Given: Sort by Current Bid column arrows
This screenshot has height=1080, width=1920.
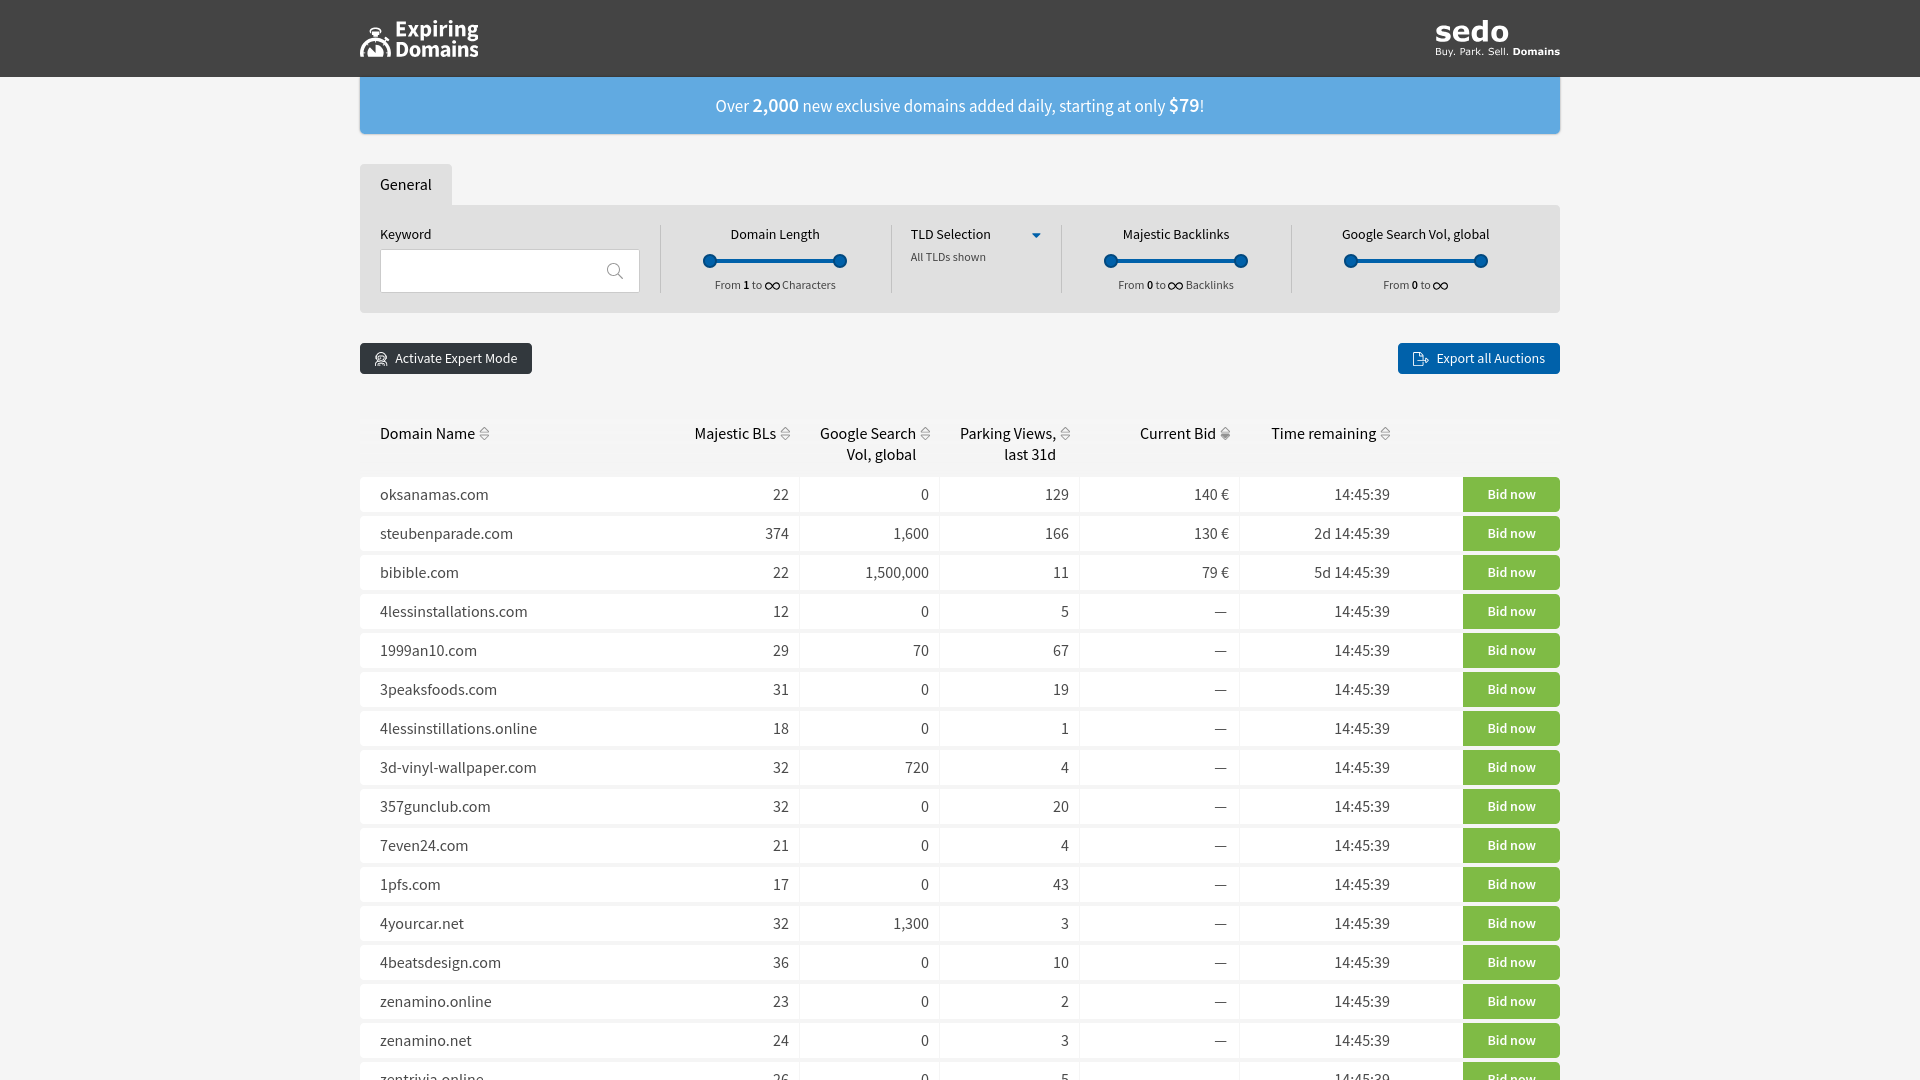Looking at the screenshot, I should point(1225,433).
